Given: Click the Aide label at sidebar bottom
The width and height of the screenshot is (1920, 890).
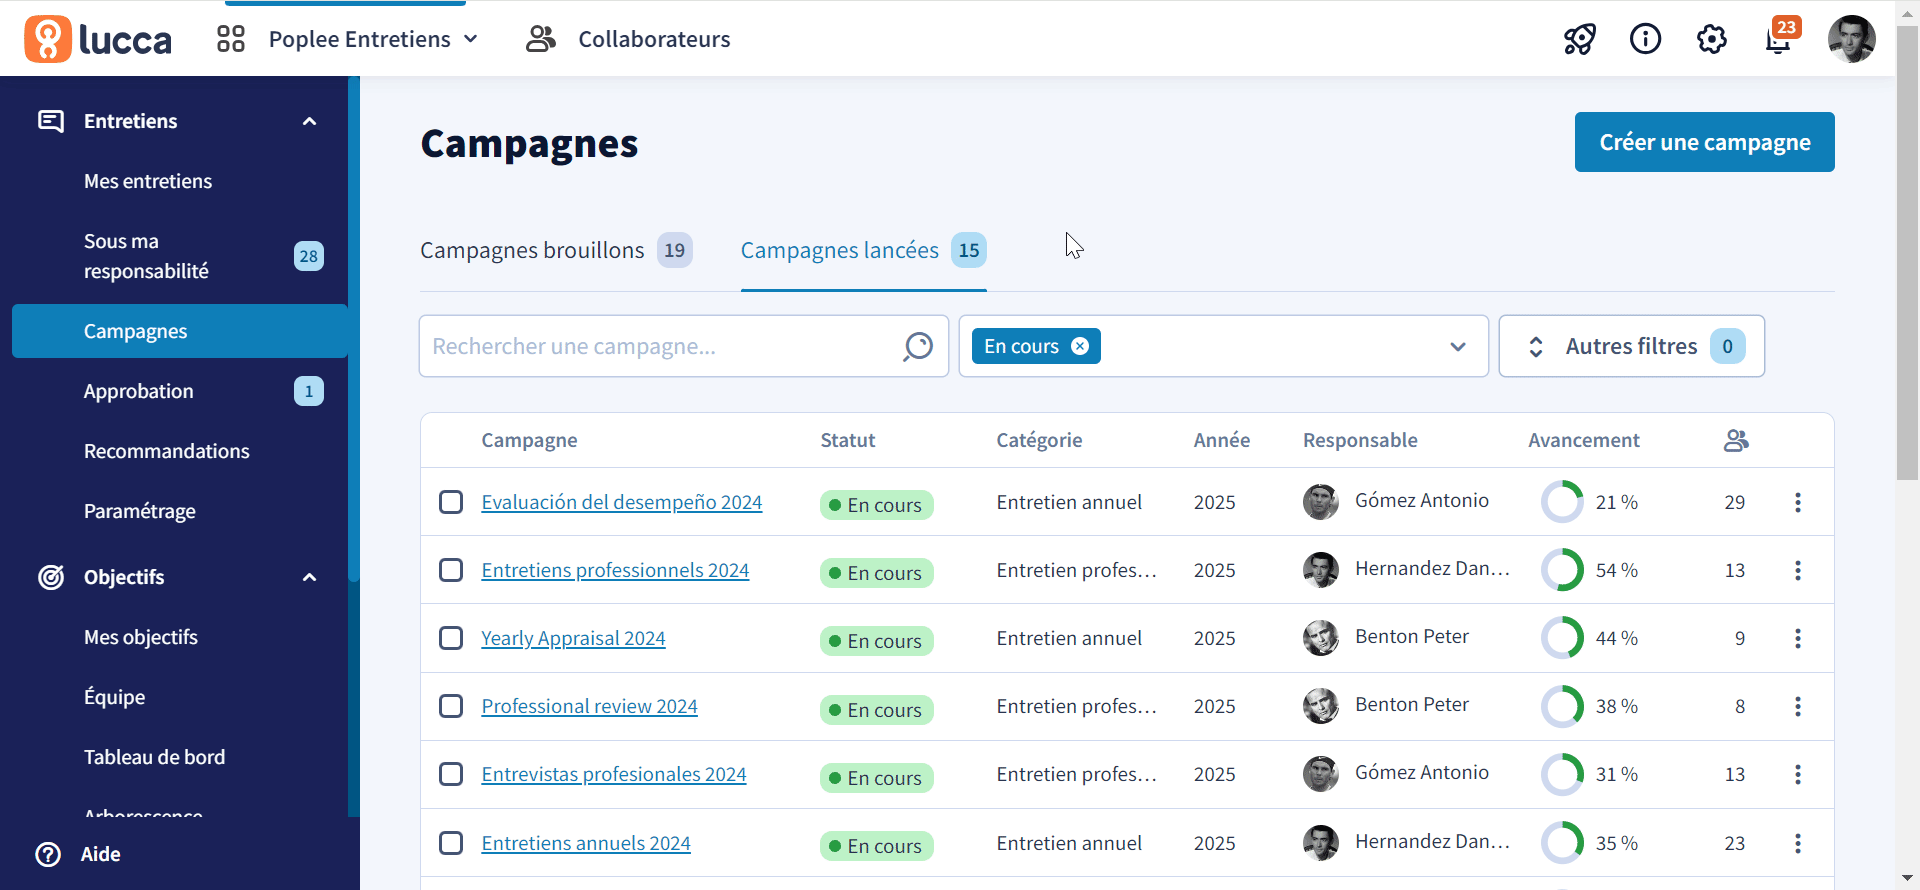Looking at the screenshot, I should 100,854.
